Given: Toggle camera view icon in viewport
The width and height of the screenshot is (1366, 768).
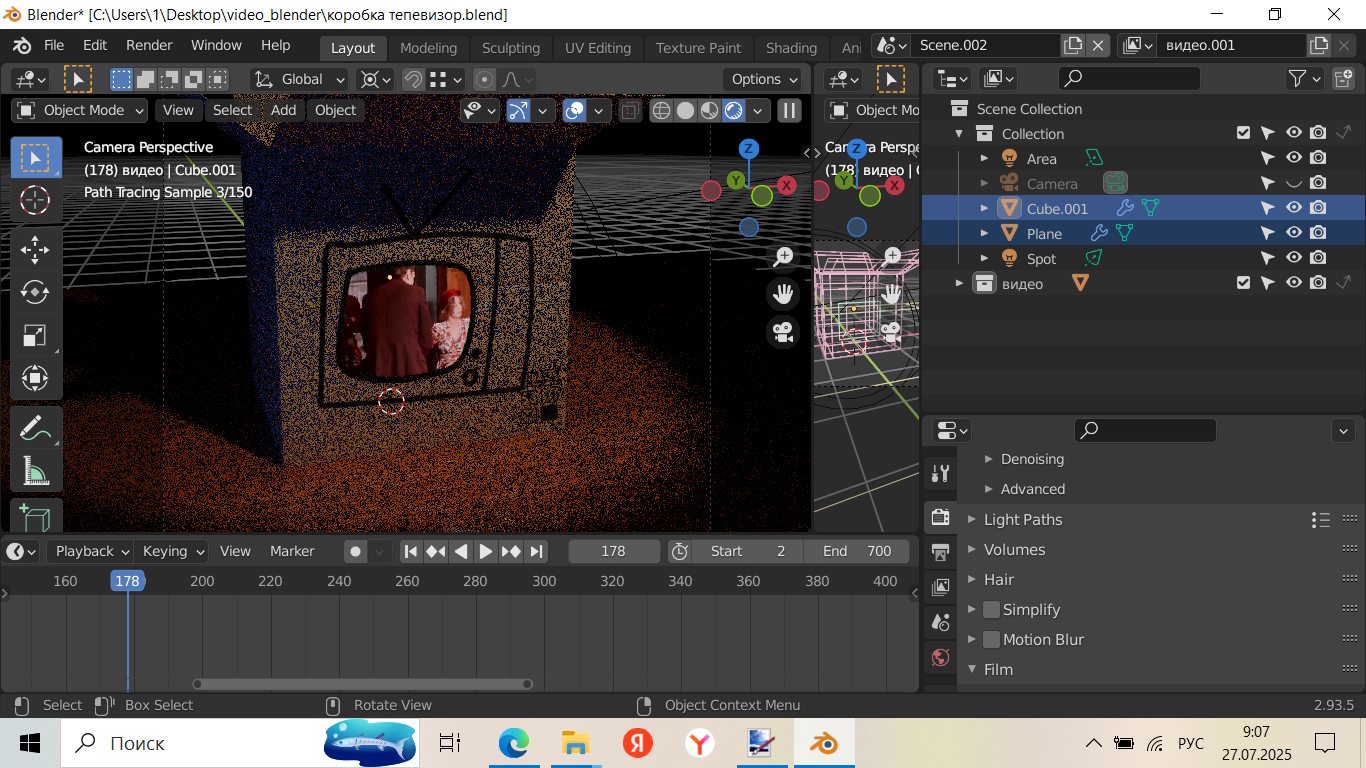Looking at the screenshot, I should coord(783,332).
